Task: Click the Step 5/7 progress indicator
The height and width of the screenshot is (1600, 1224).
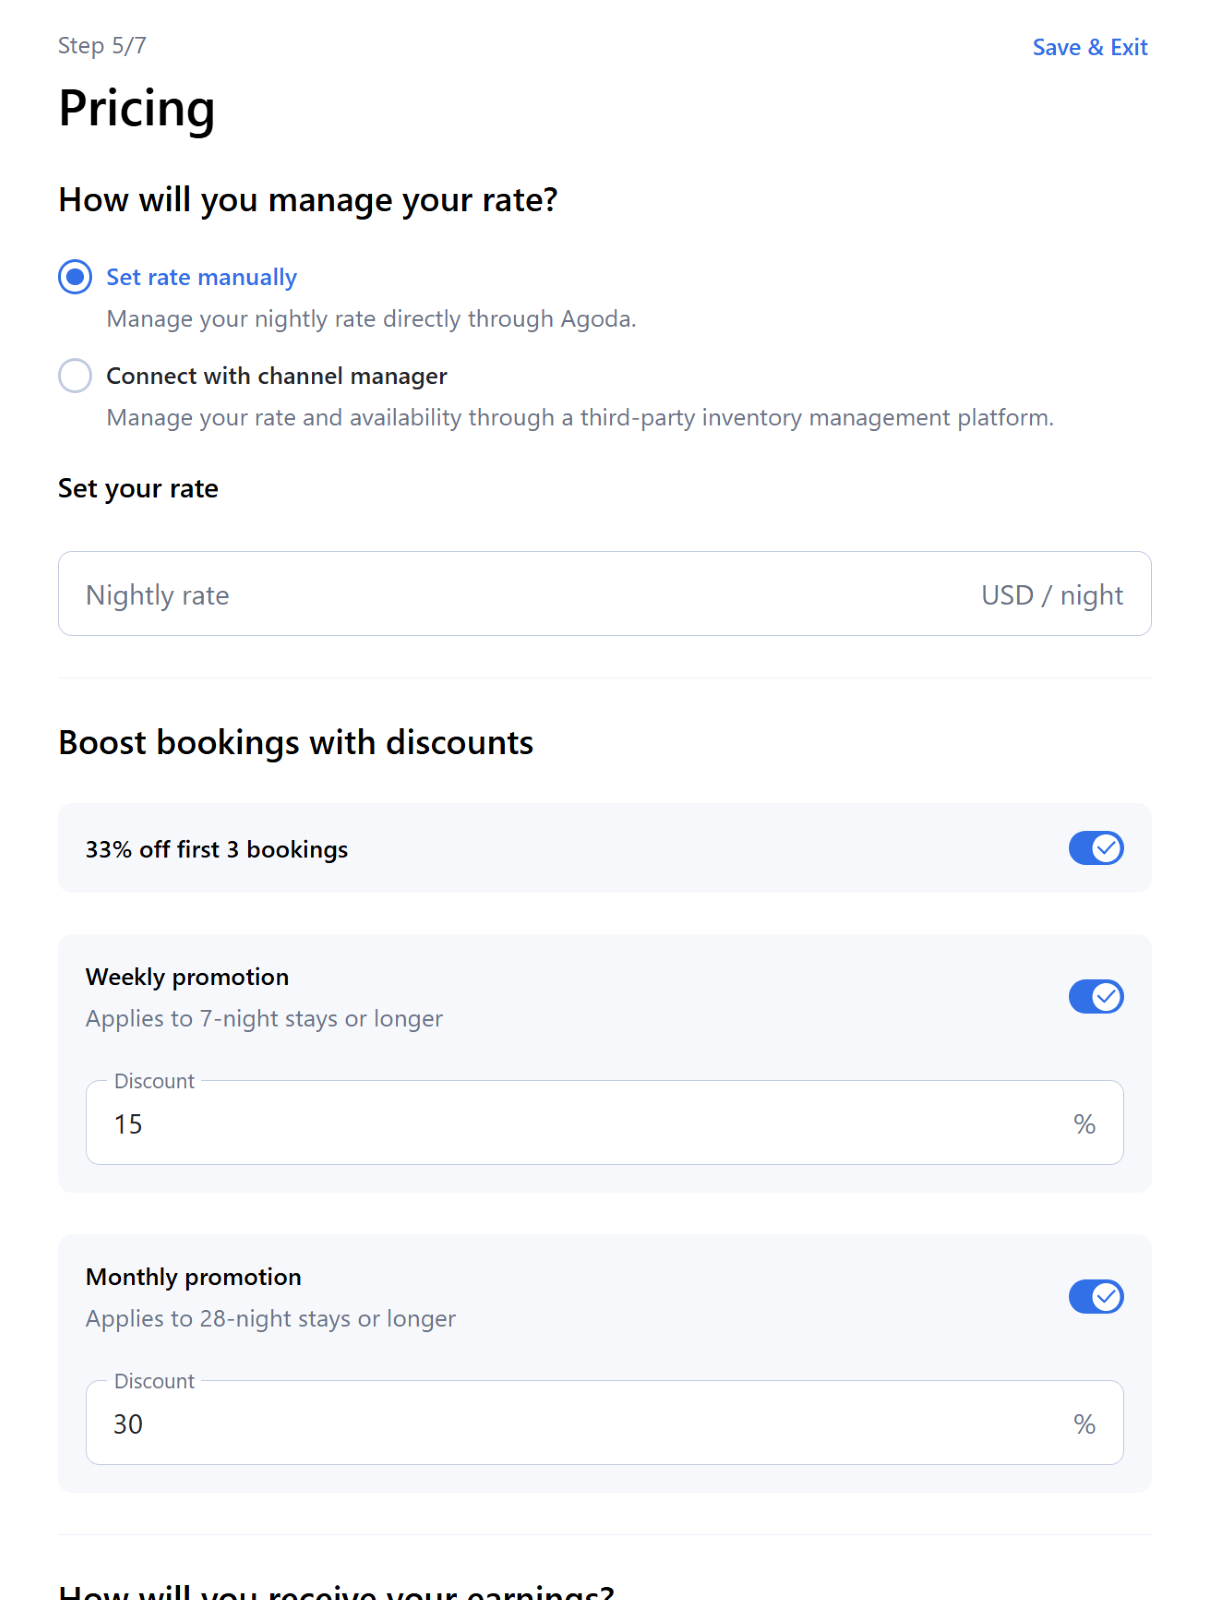Action: [102, 46]
